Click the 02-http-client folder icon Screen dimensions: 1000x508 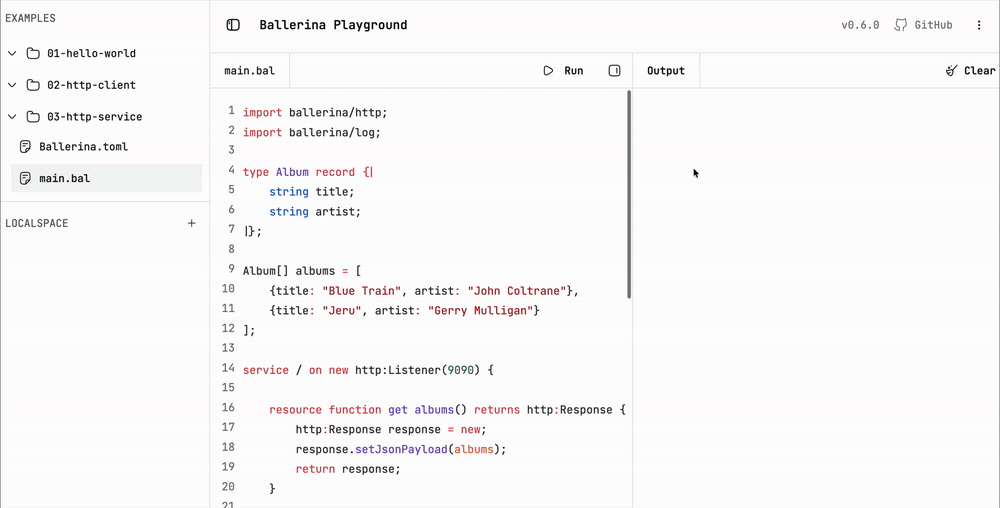click(x=33, y=85)
